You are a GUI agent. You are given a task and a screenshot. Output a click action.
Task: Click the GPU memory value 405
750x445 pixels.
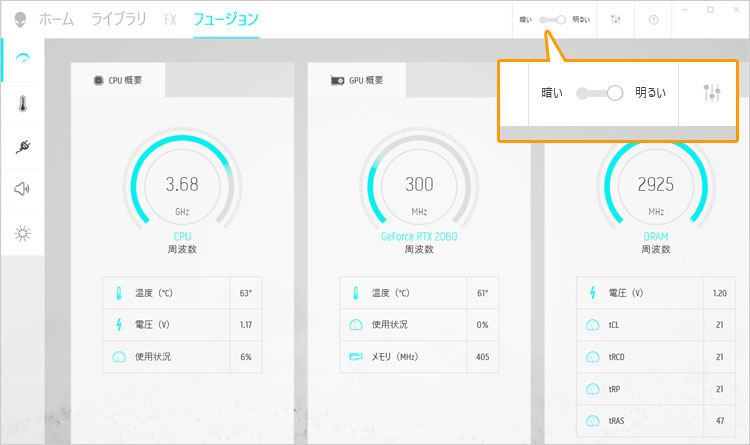coord(483,357)
